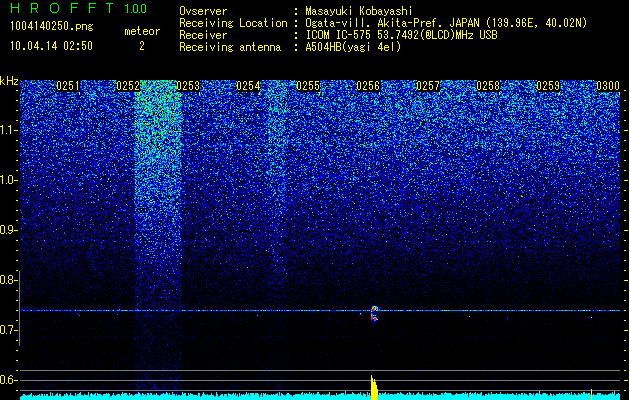The height and width of the screenshot is (400, 629).
Task: Click the 1.1 kHz axis label
Action: pyautogui.click(x=9, y=130)
